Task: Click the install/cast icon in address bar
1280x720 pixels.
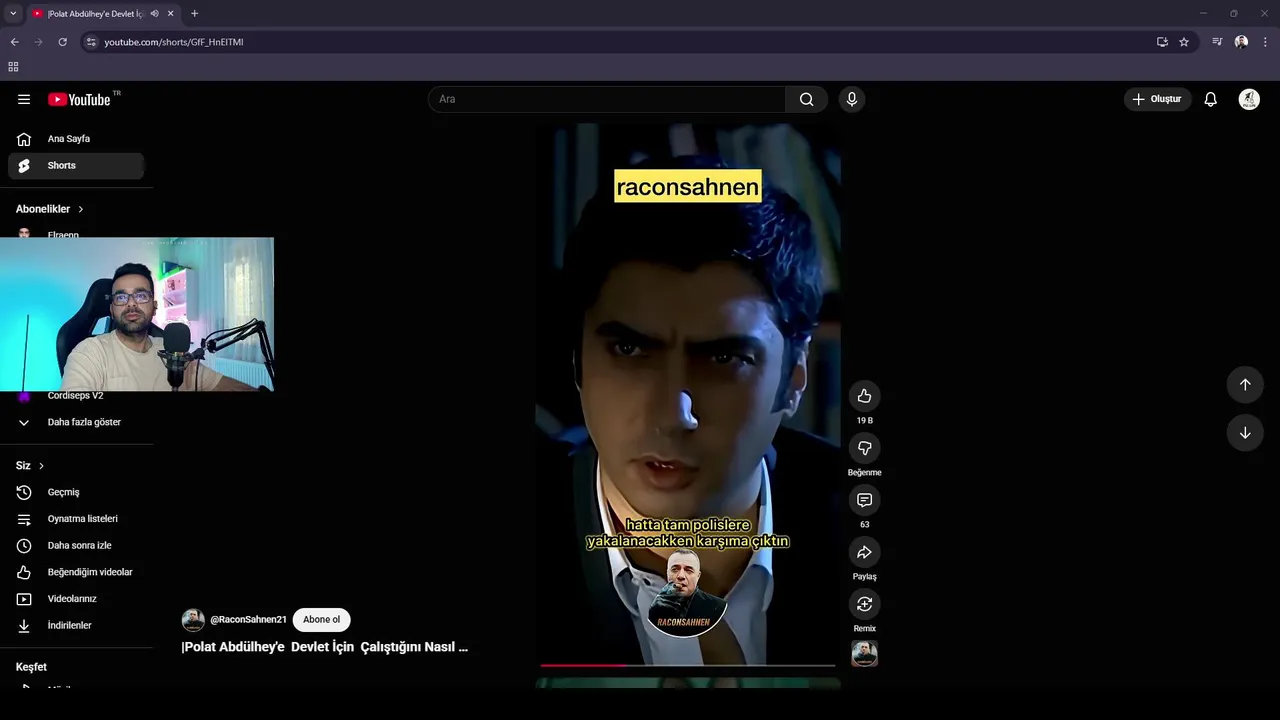Action: 1162,42
